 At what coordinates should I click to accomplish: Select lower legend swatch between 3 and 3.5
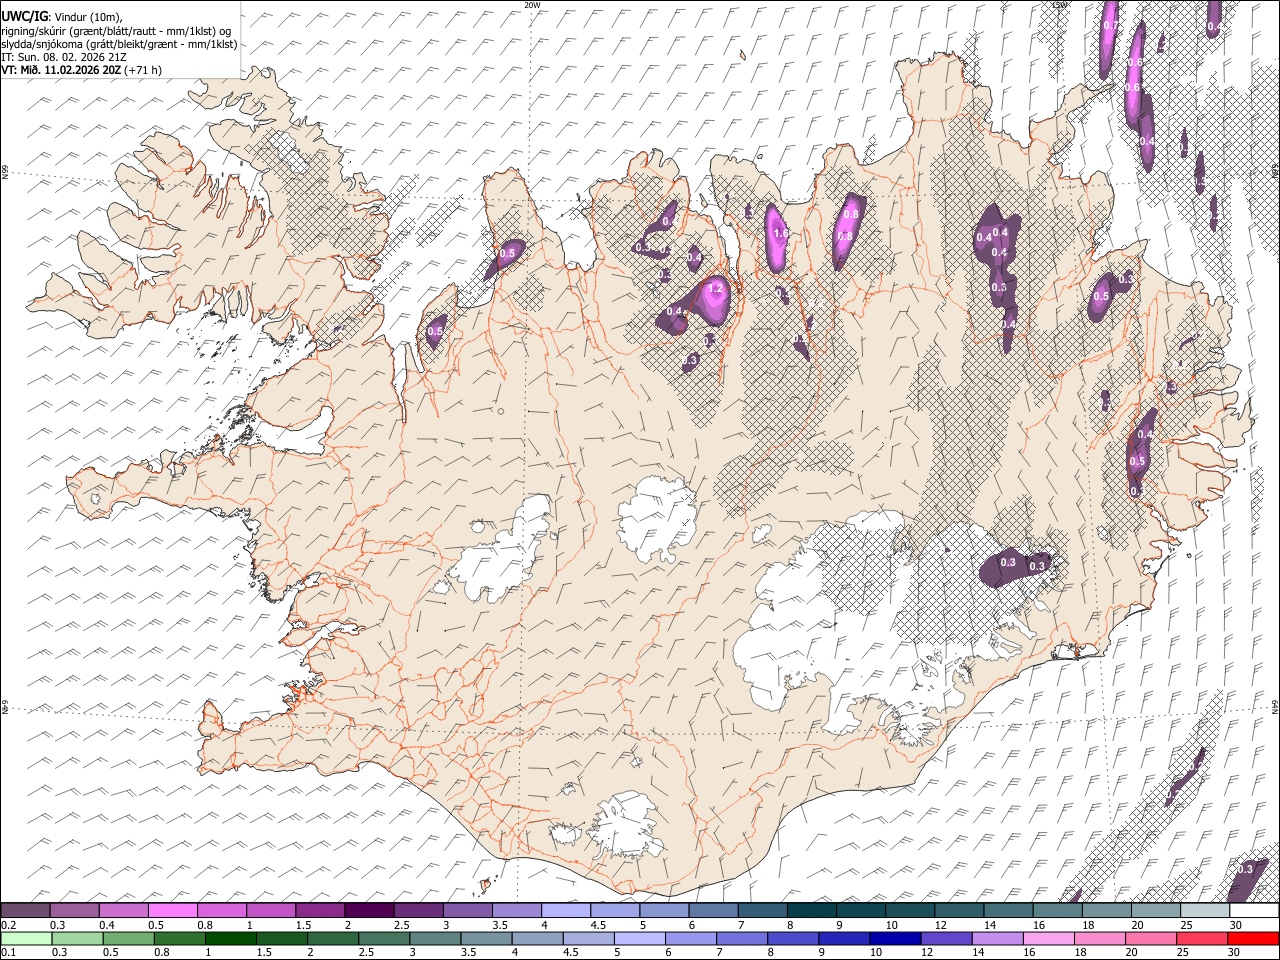[x=435, y=938]
